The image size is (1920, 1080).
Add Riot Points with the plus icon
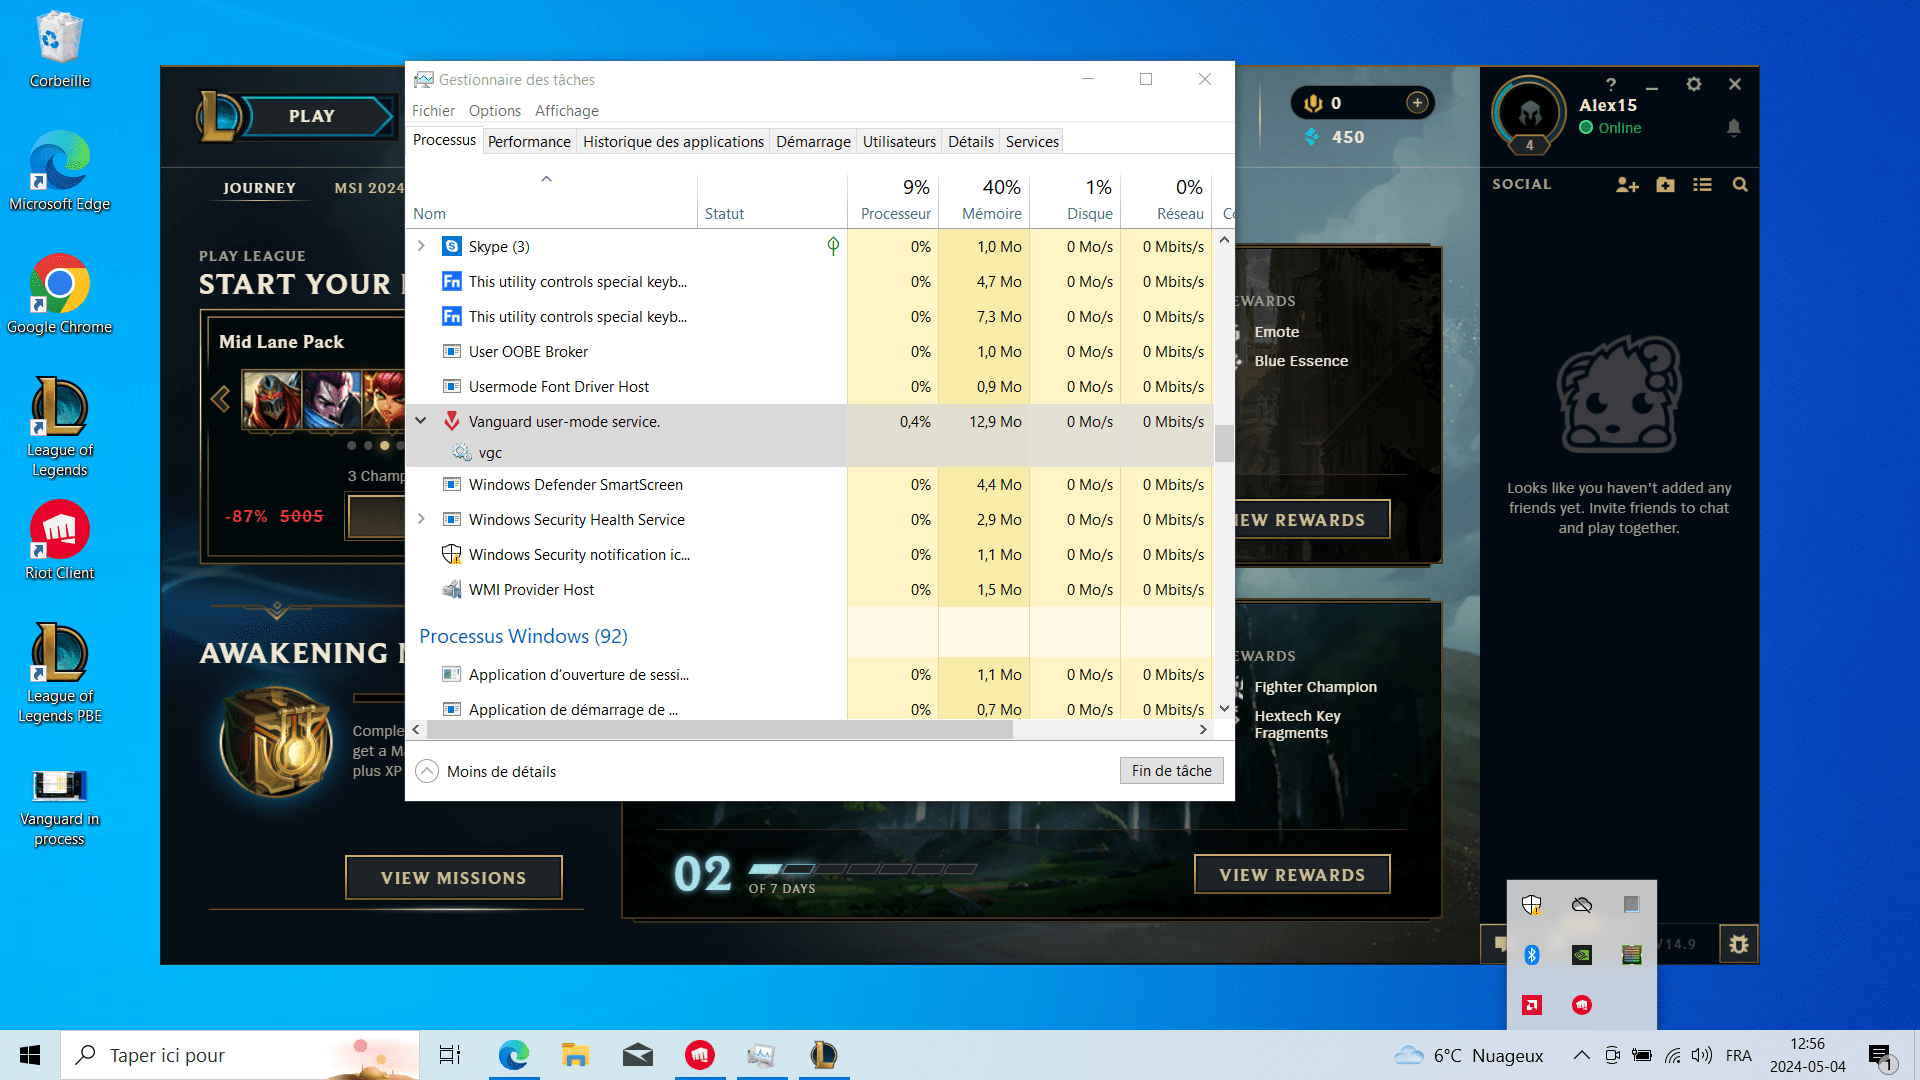coord(1417,103)
